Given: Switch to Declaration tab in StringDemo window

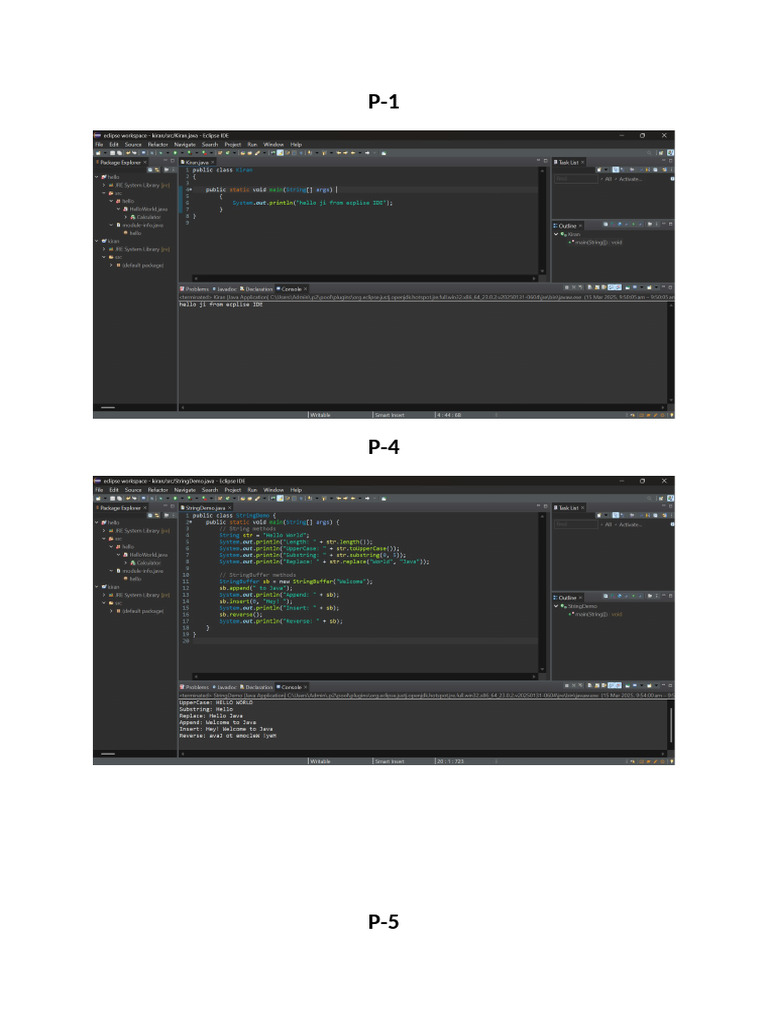Looking at the screenshot, I should point(257,687).
